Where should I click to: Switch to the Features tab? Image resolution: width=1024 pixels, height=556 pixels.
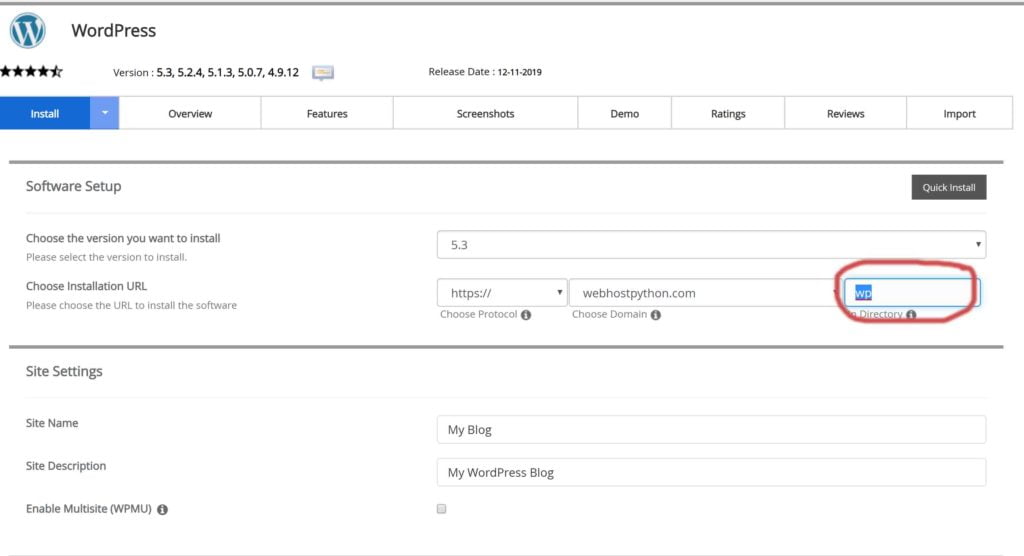pyautogui.click(x=327, y=113)
